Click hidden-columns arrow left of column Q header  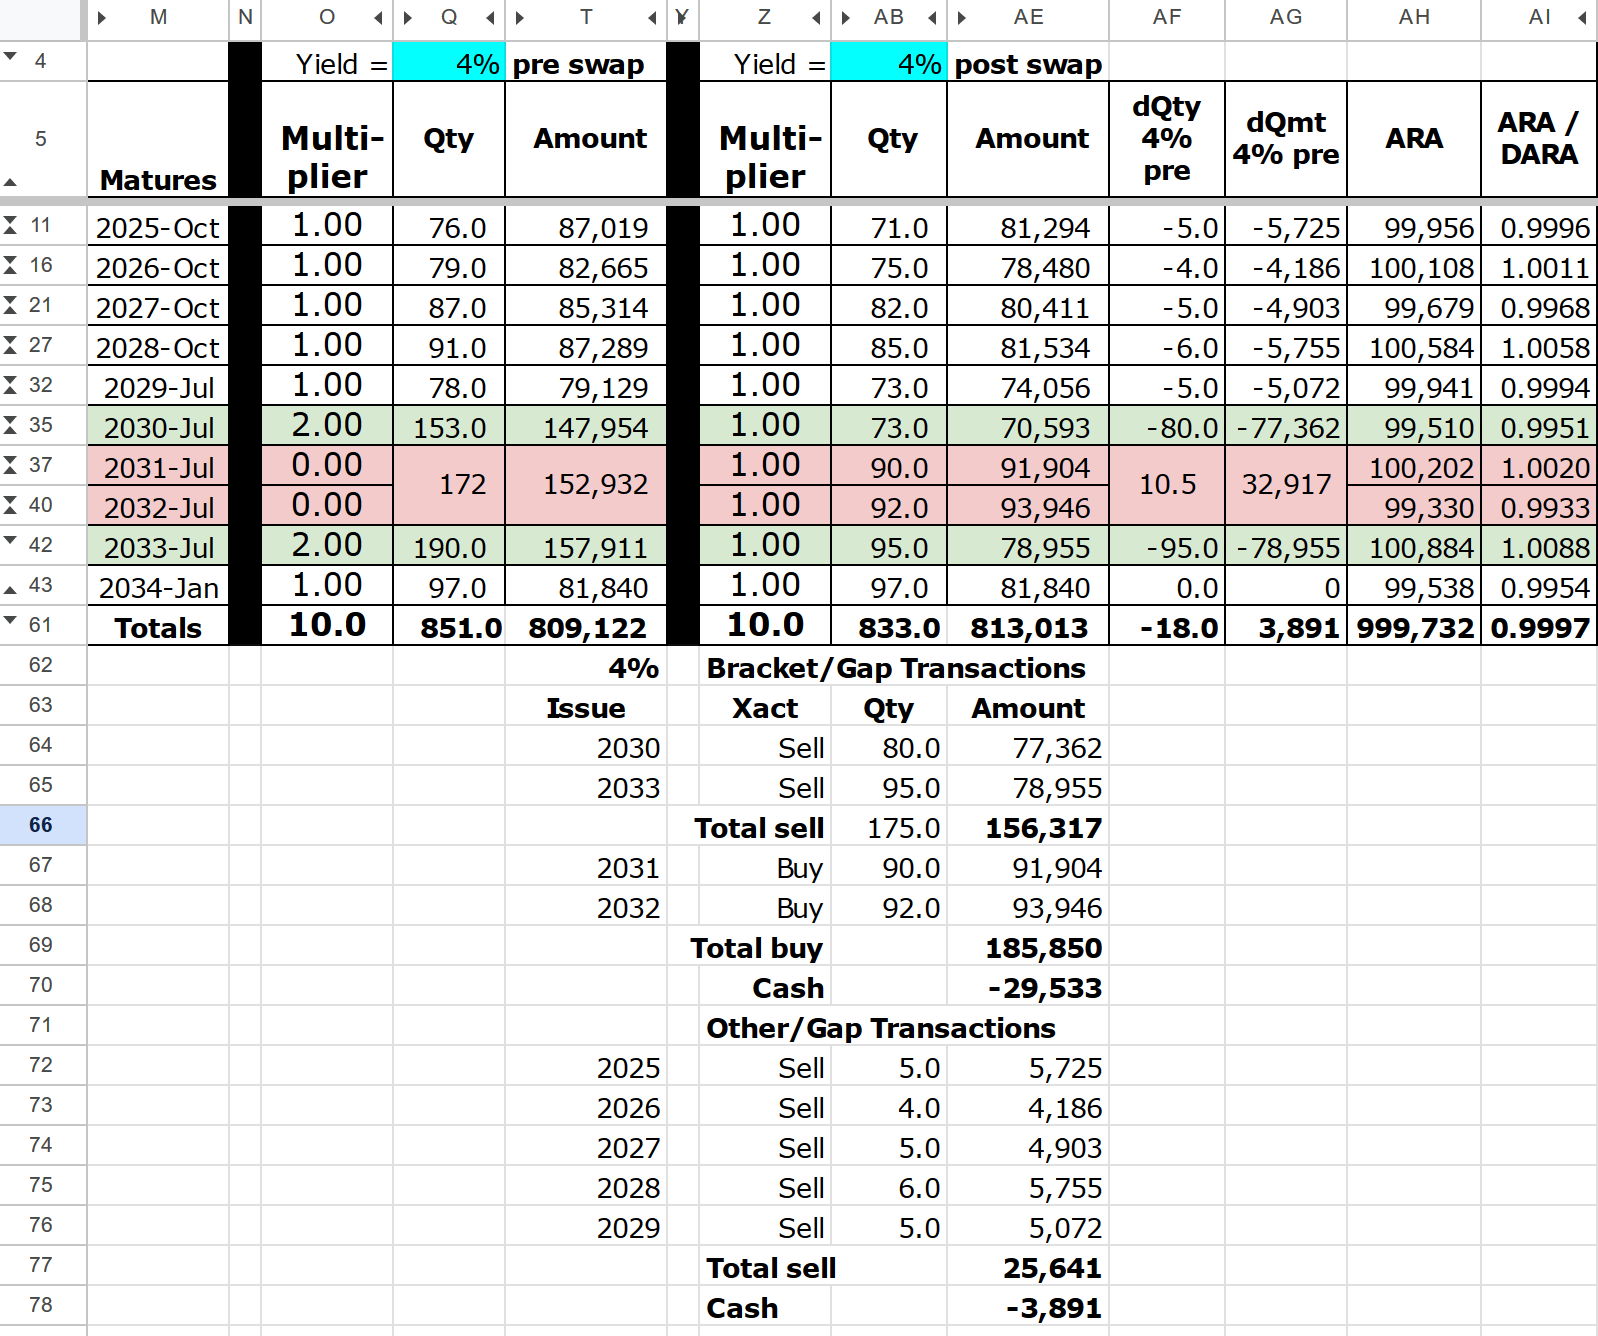[x=408, y=18]
